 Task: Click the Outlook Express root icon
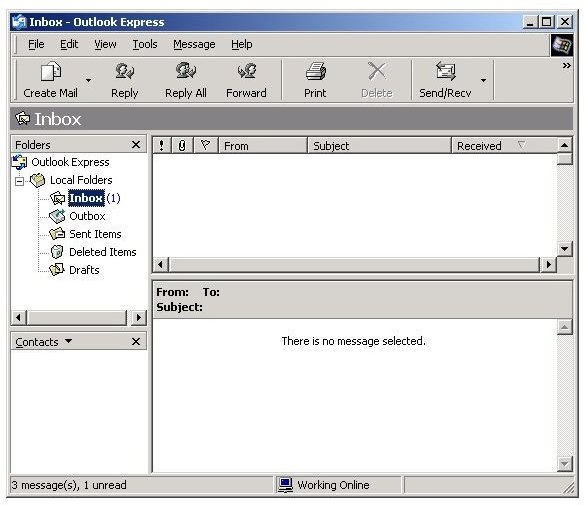[19, 162]
